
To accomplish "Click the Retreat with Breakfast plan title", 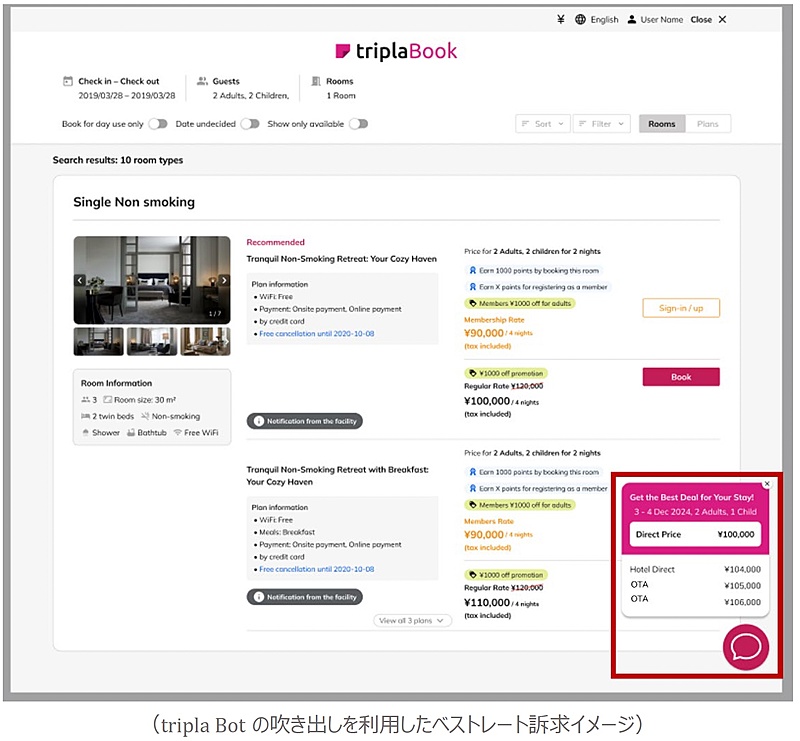I will pyautogui.click(x=337, y=476).
